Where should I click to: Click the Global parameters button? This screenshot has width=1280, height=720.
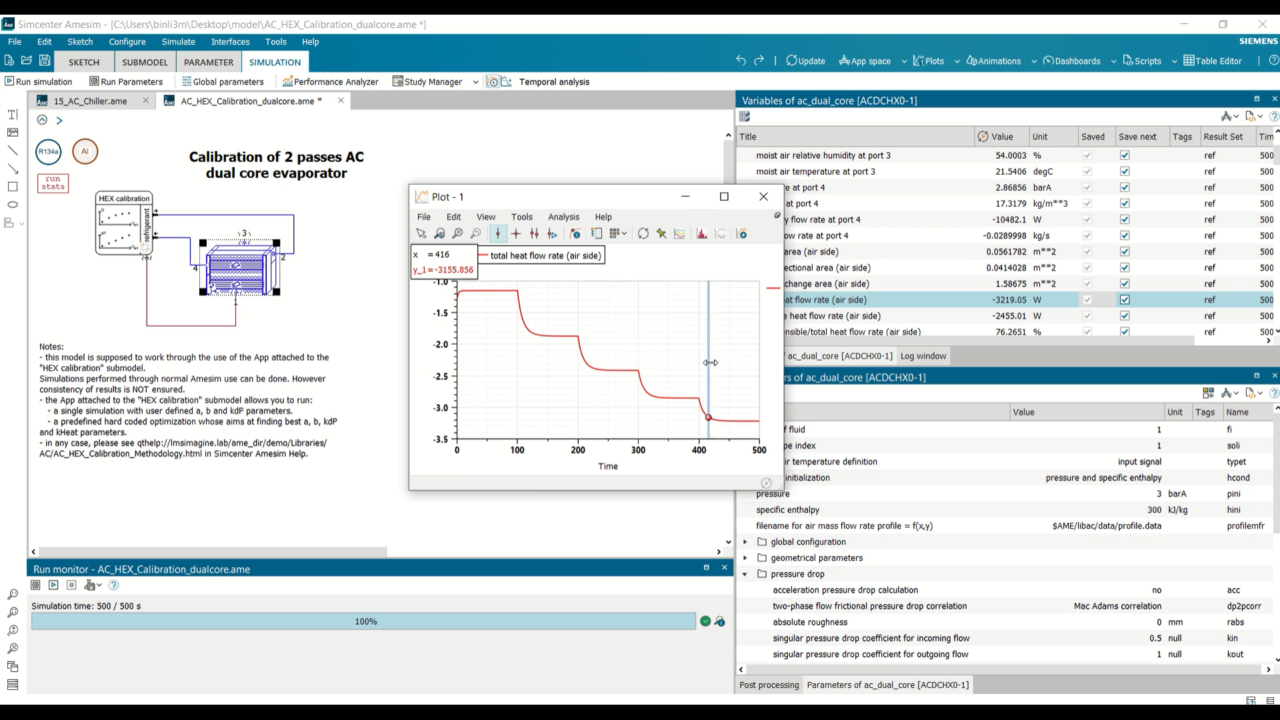click(x=222, y=82)
